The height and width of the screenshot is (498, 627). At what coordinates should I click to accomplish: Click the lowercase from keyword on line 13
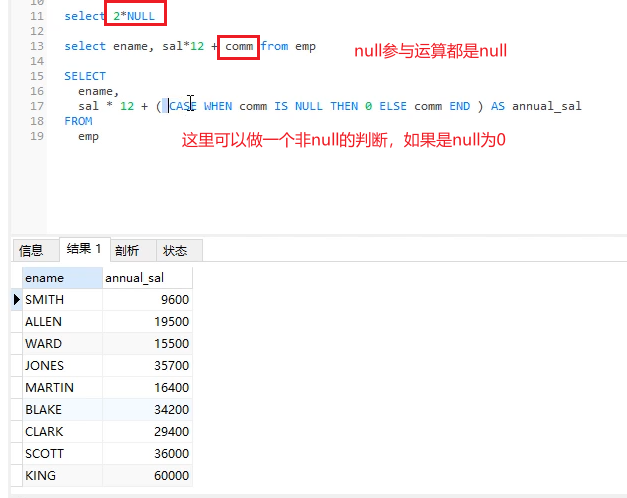pyautogui.click(x=274, y=46)
